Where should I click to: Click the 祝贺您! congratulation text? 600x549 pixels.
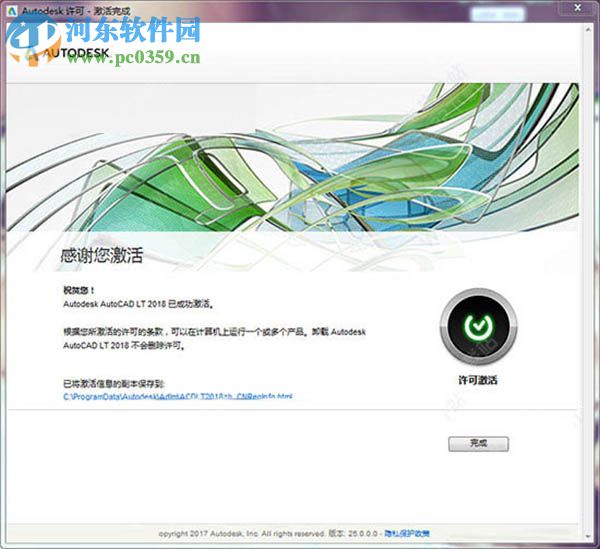pos(78,290)
